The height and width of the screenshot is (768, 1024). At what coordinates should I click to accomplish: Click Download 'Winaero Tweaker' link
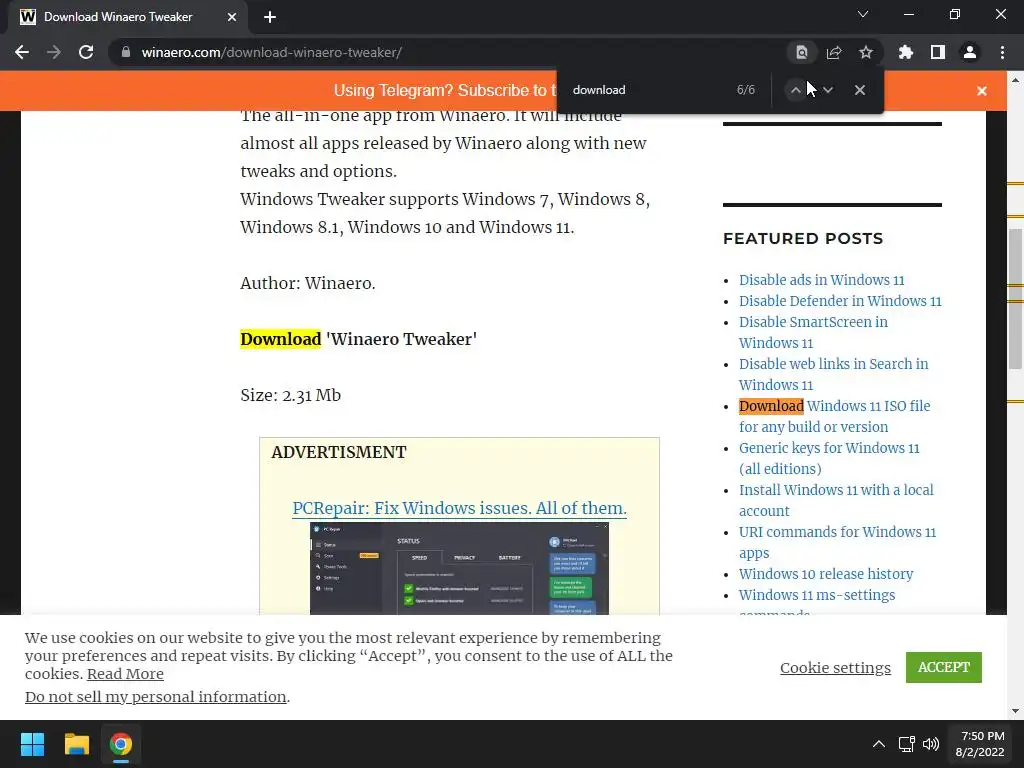pyautogui.click(x=359, y=339)
